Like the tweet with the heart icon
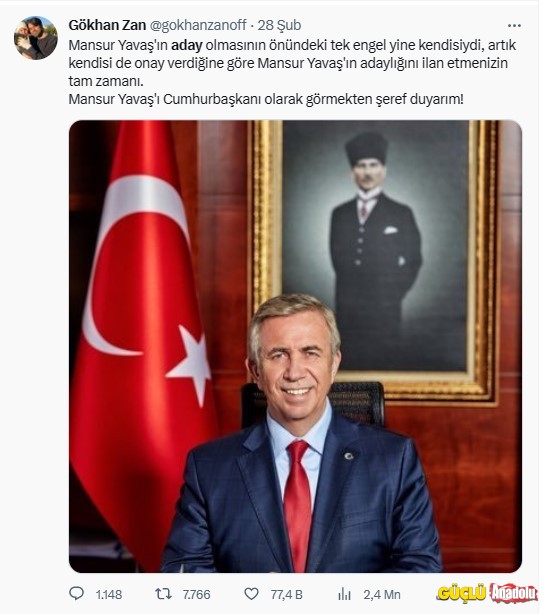This screenshot has width=559, height=614. click(x=251, y=594)
